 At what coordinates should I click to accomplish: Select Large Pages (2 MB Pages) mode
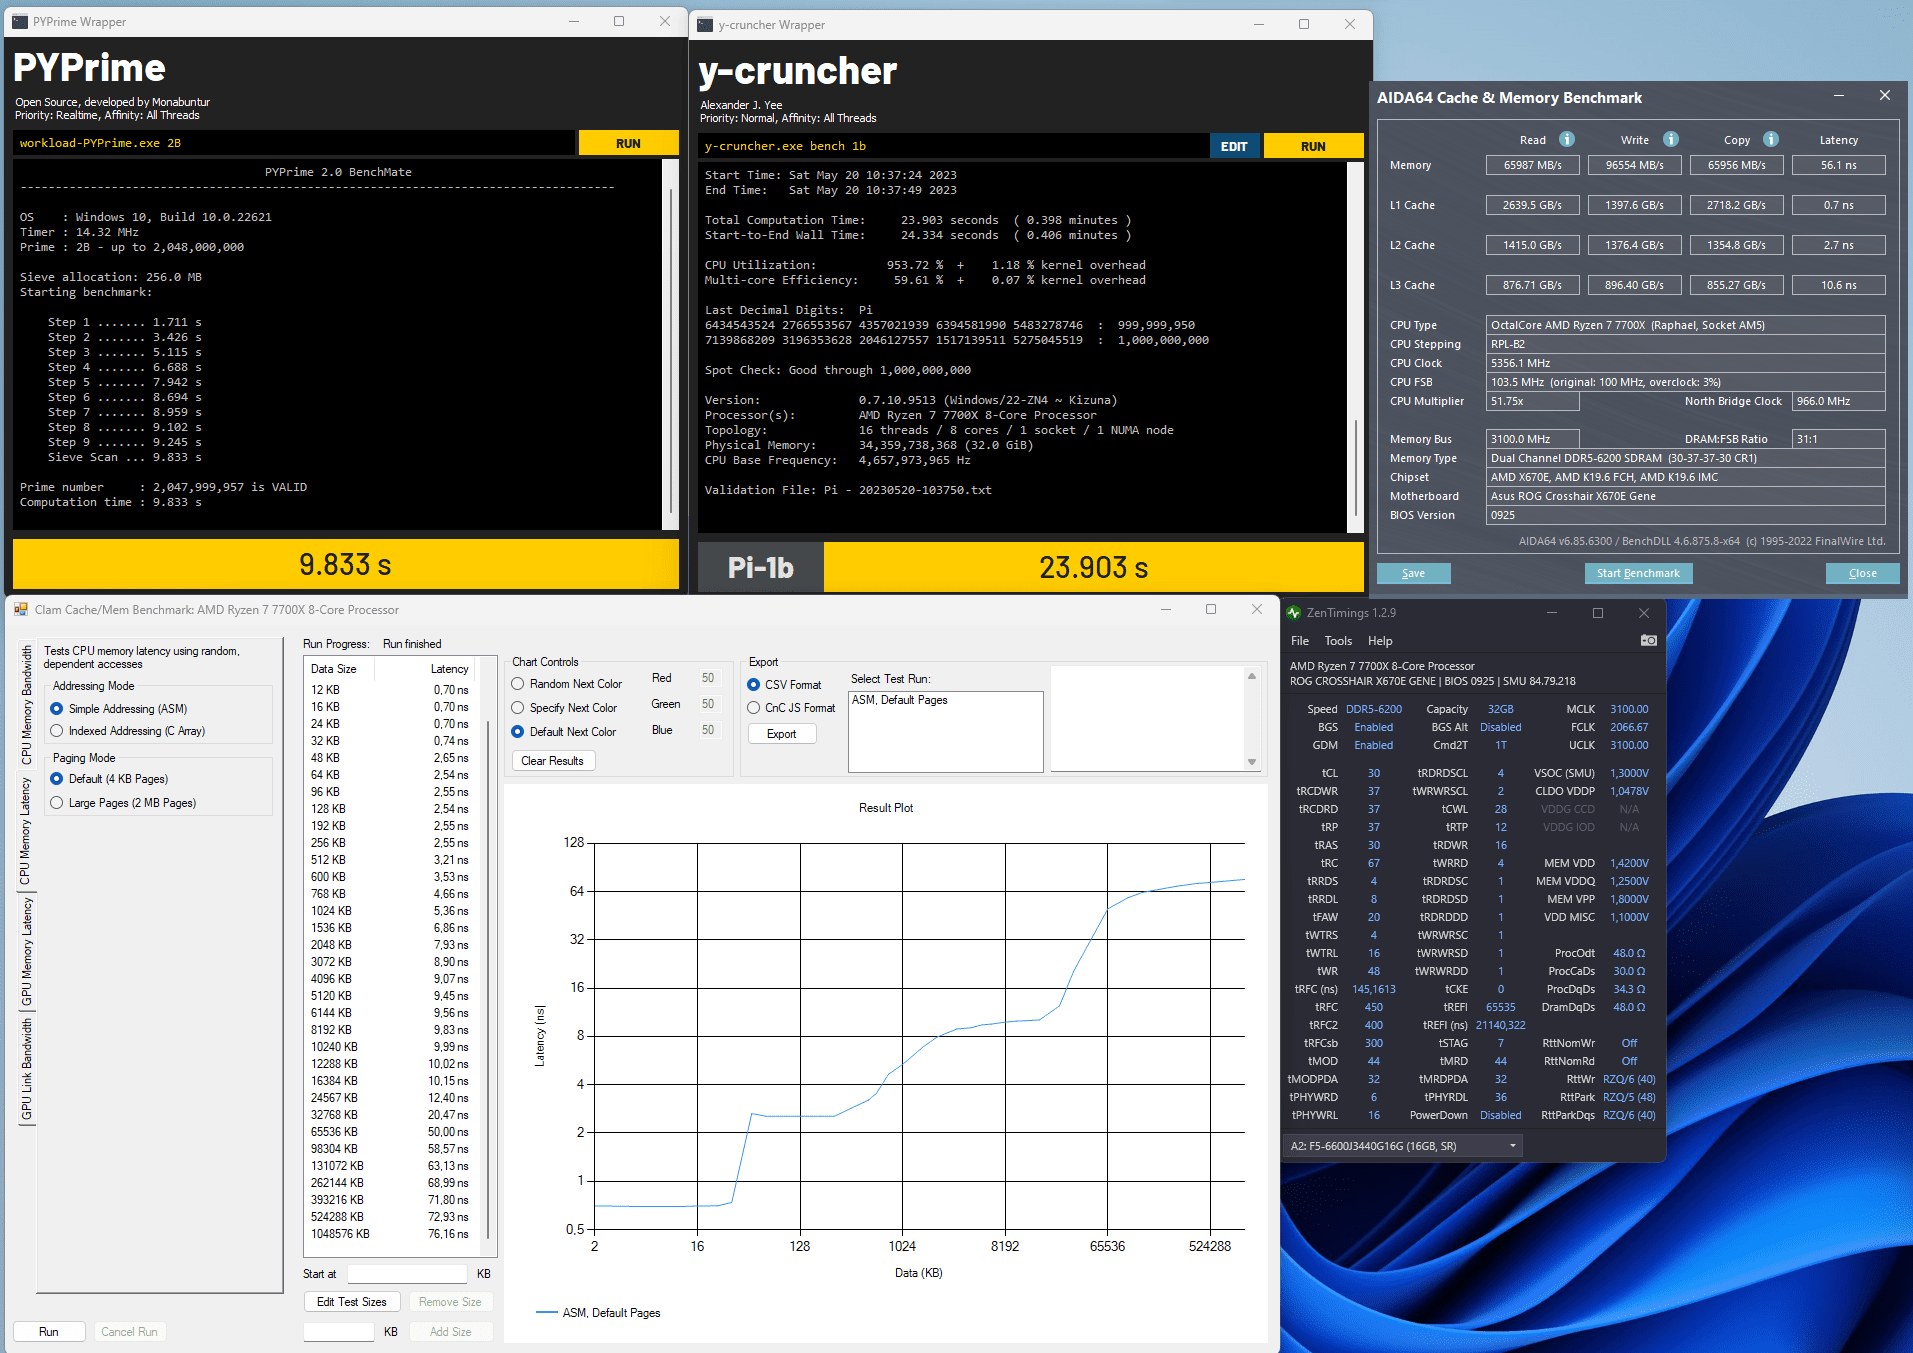click(57, 803)
